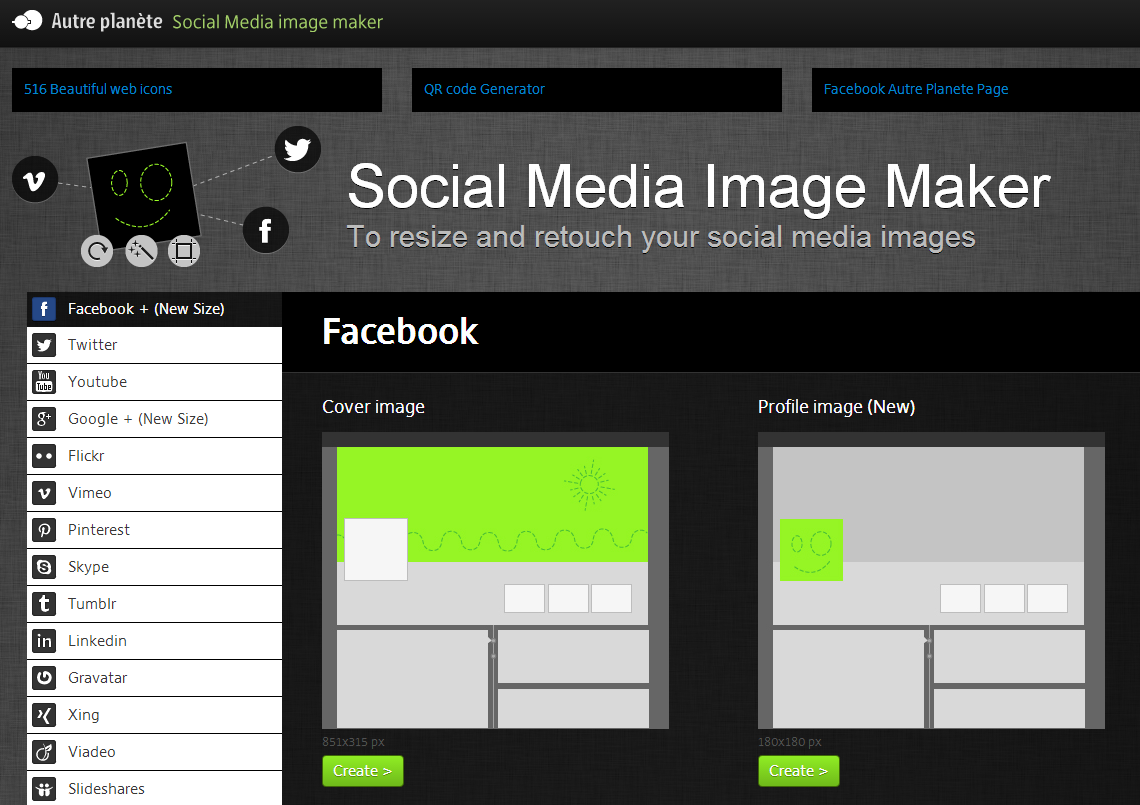
Task: Click the Pinterest sidebar icon
Action: tap(44, 530)
